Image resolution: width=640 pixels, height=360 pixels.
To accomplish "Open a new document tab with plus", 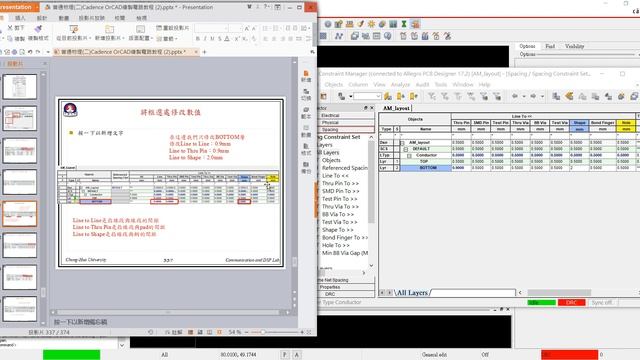I will tap(204, 52).
